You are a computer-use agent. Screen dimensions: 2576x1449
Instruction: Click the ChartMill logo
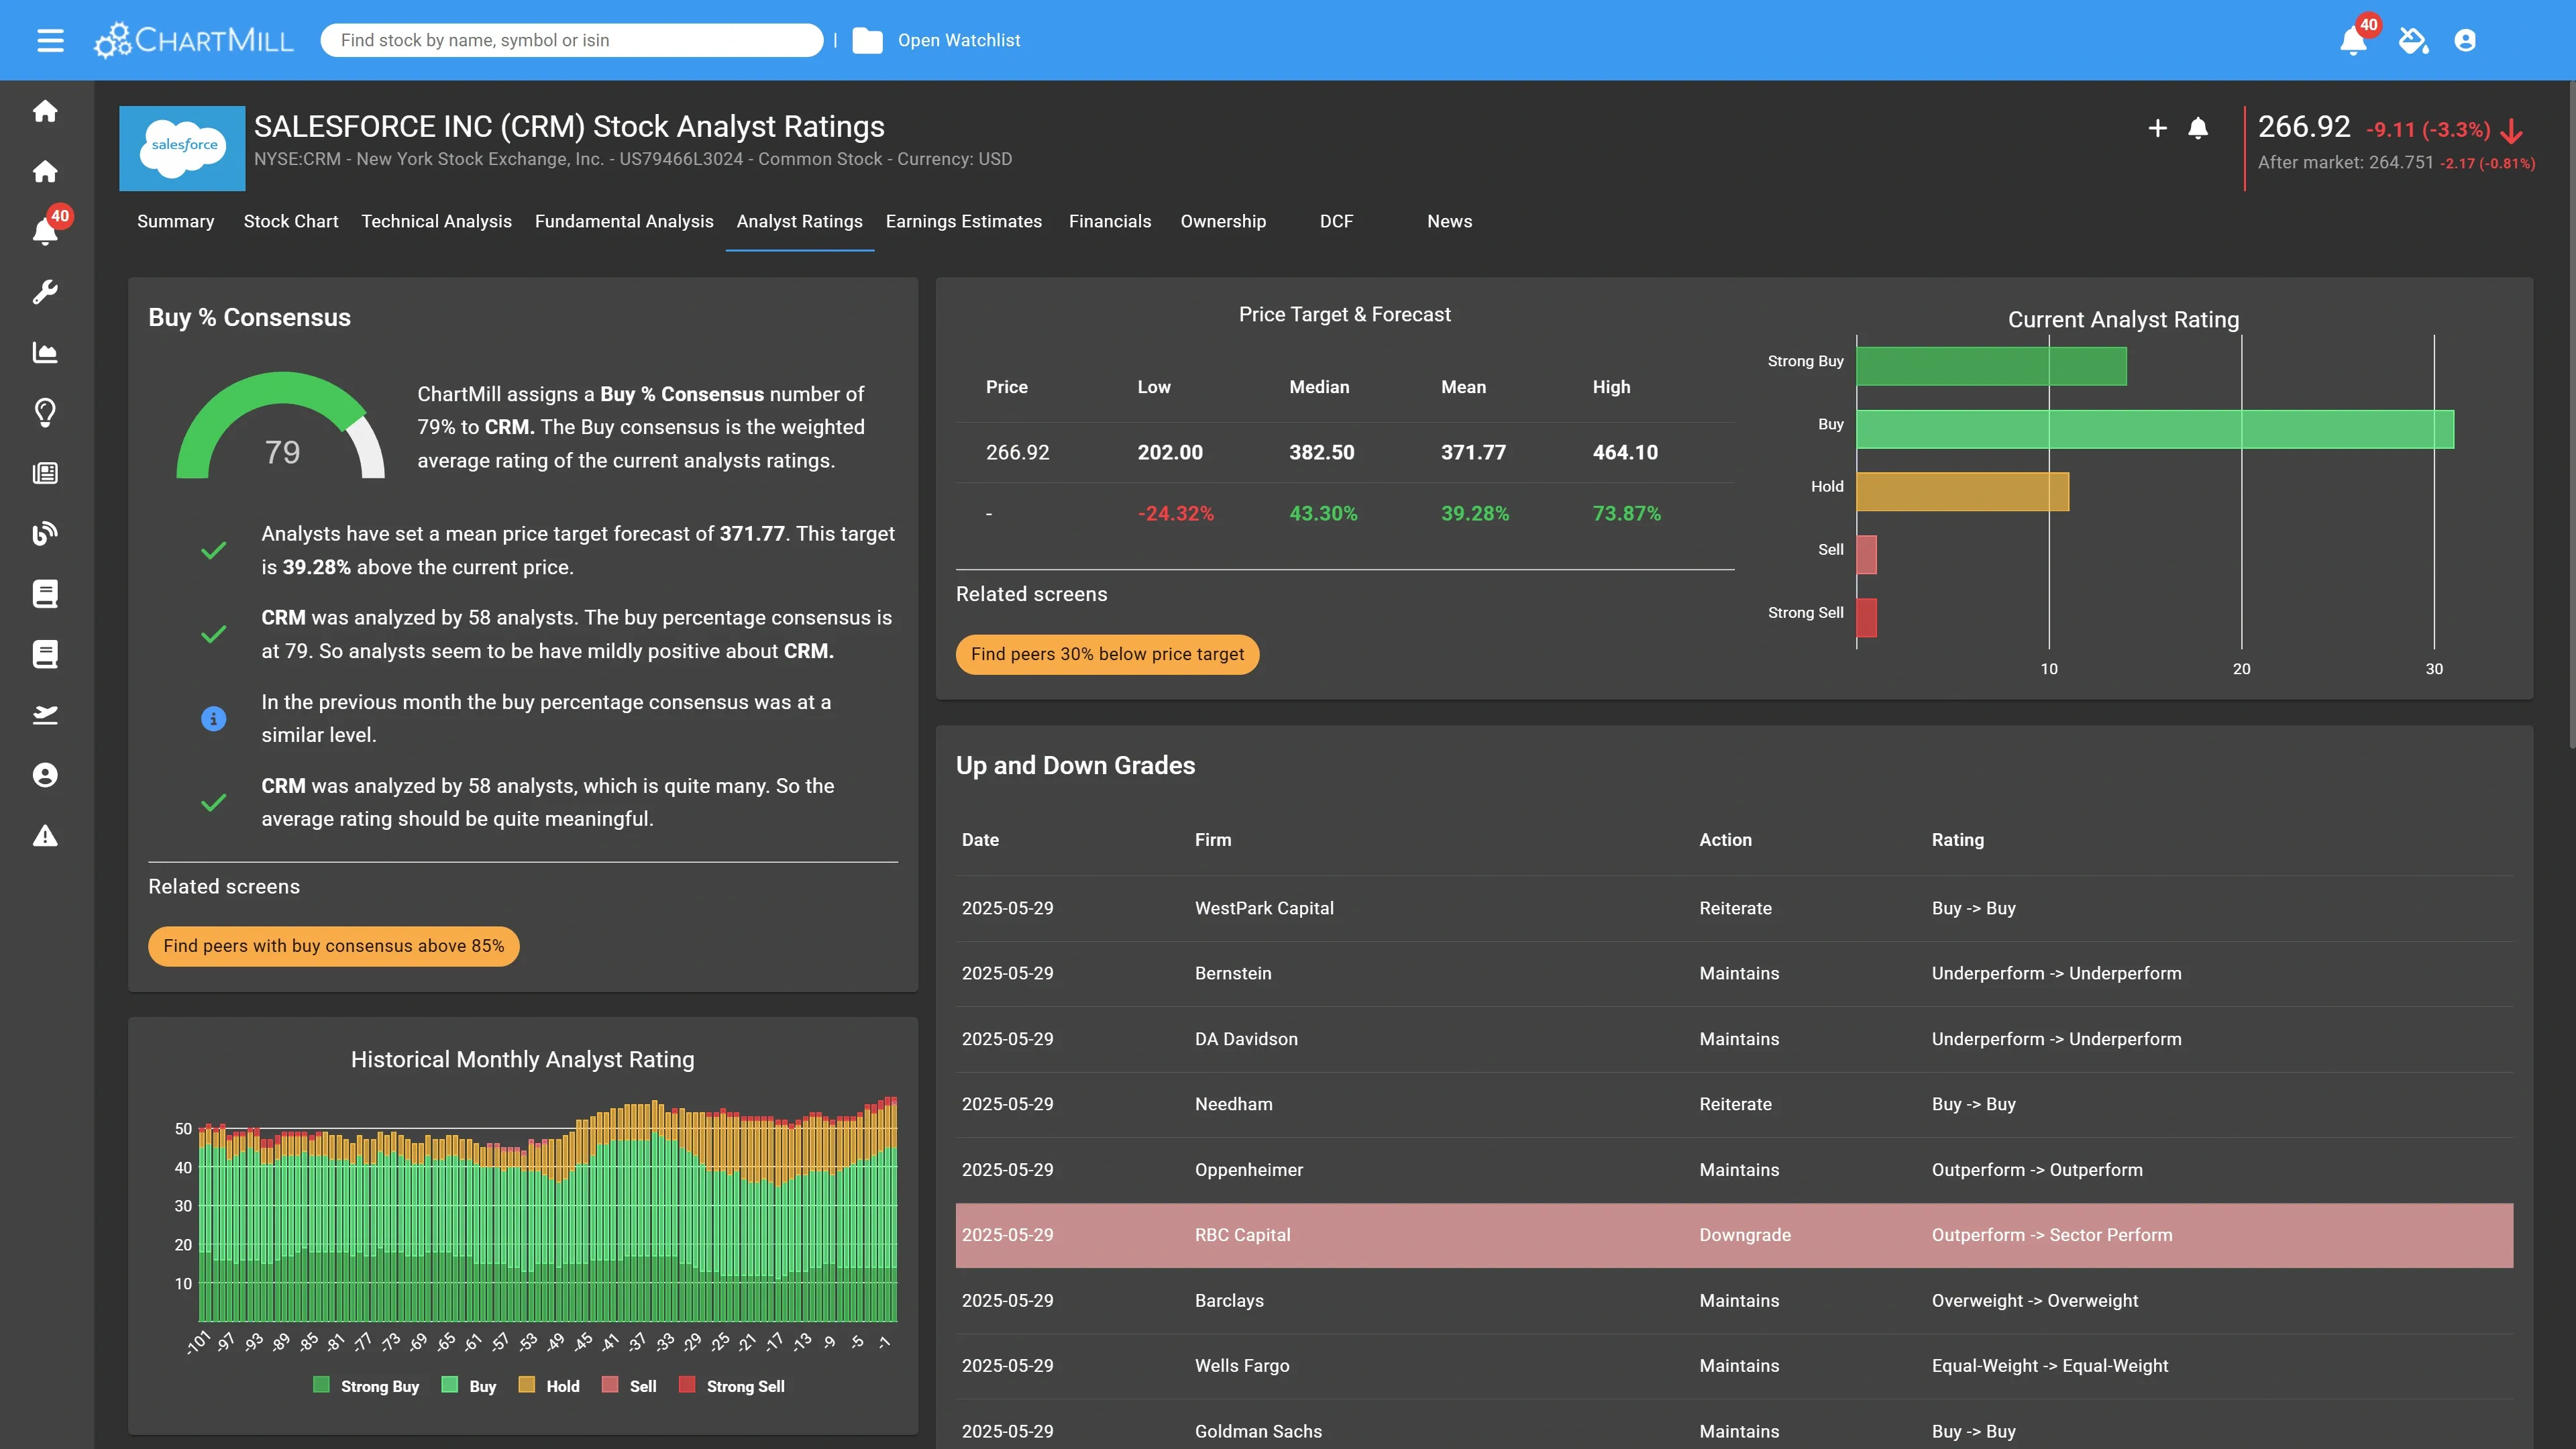(194, 40)
